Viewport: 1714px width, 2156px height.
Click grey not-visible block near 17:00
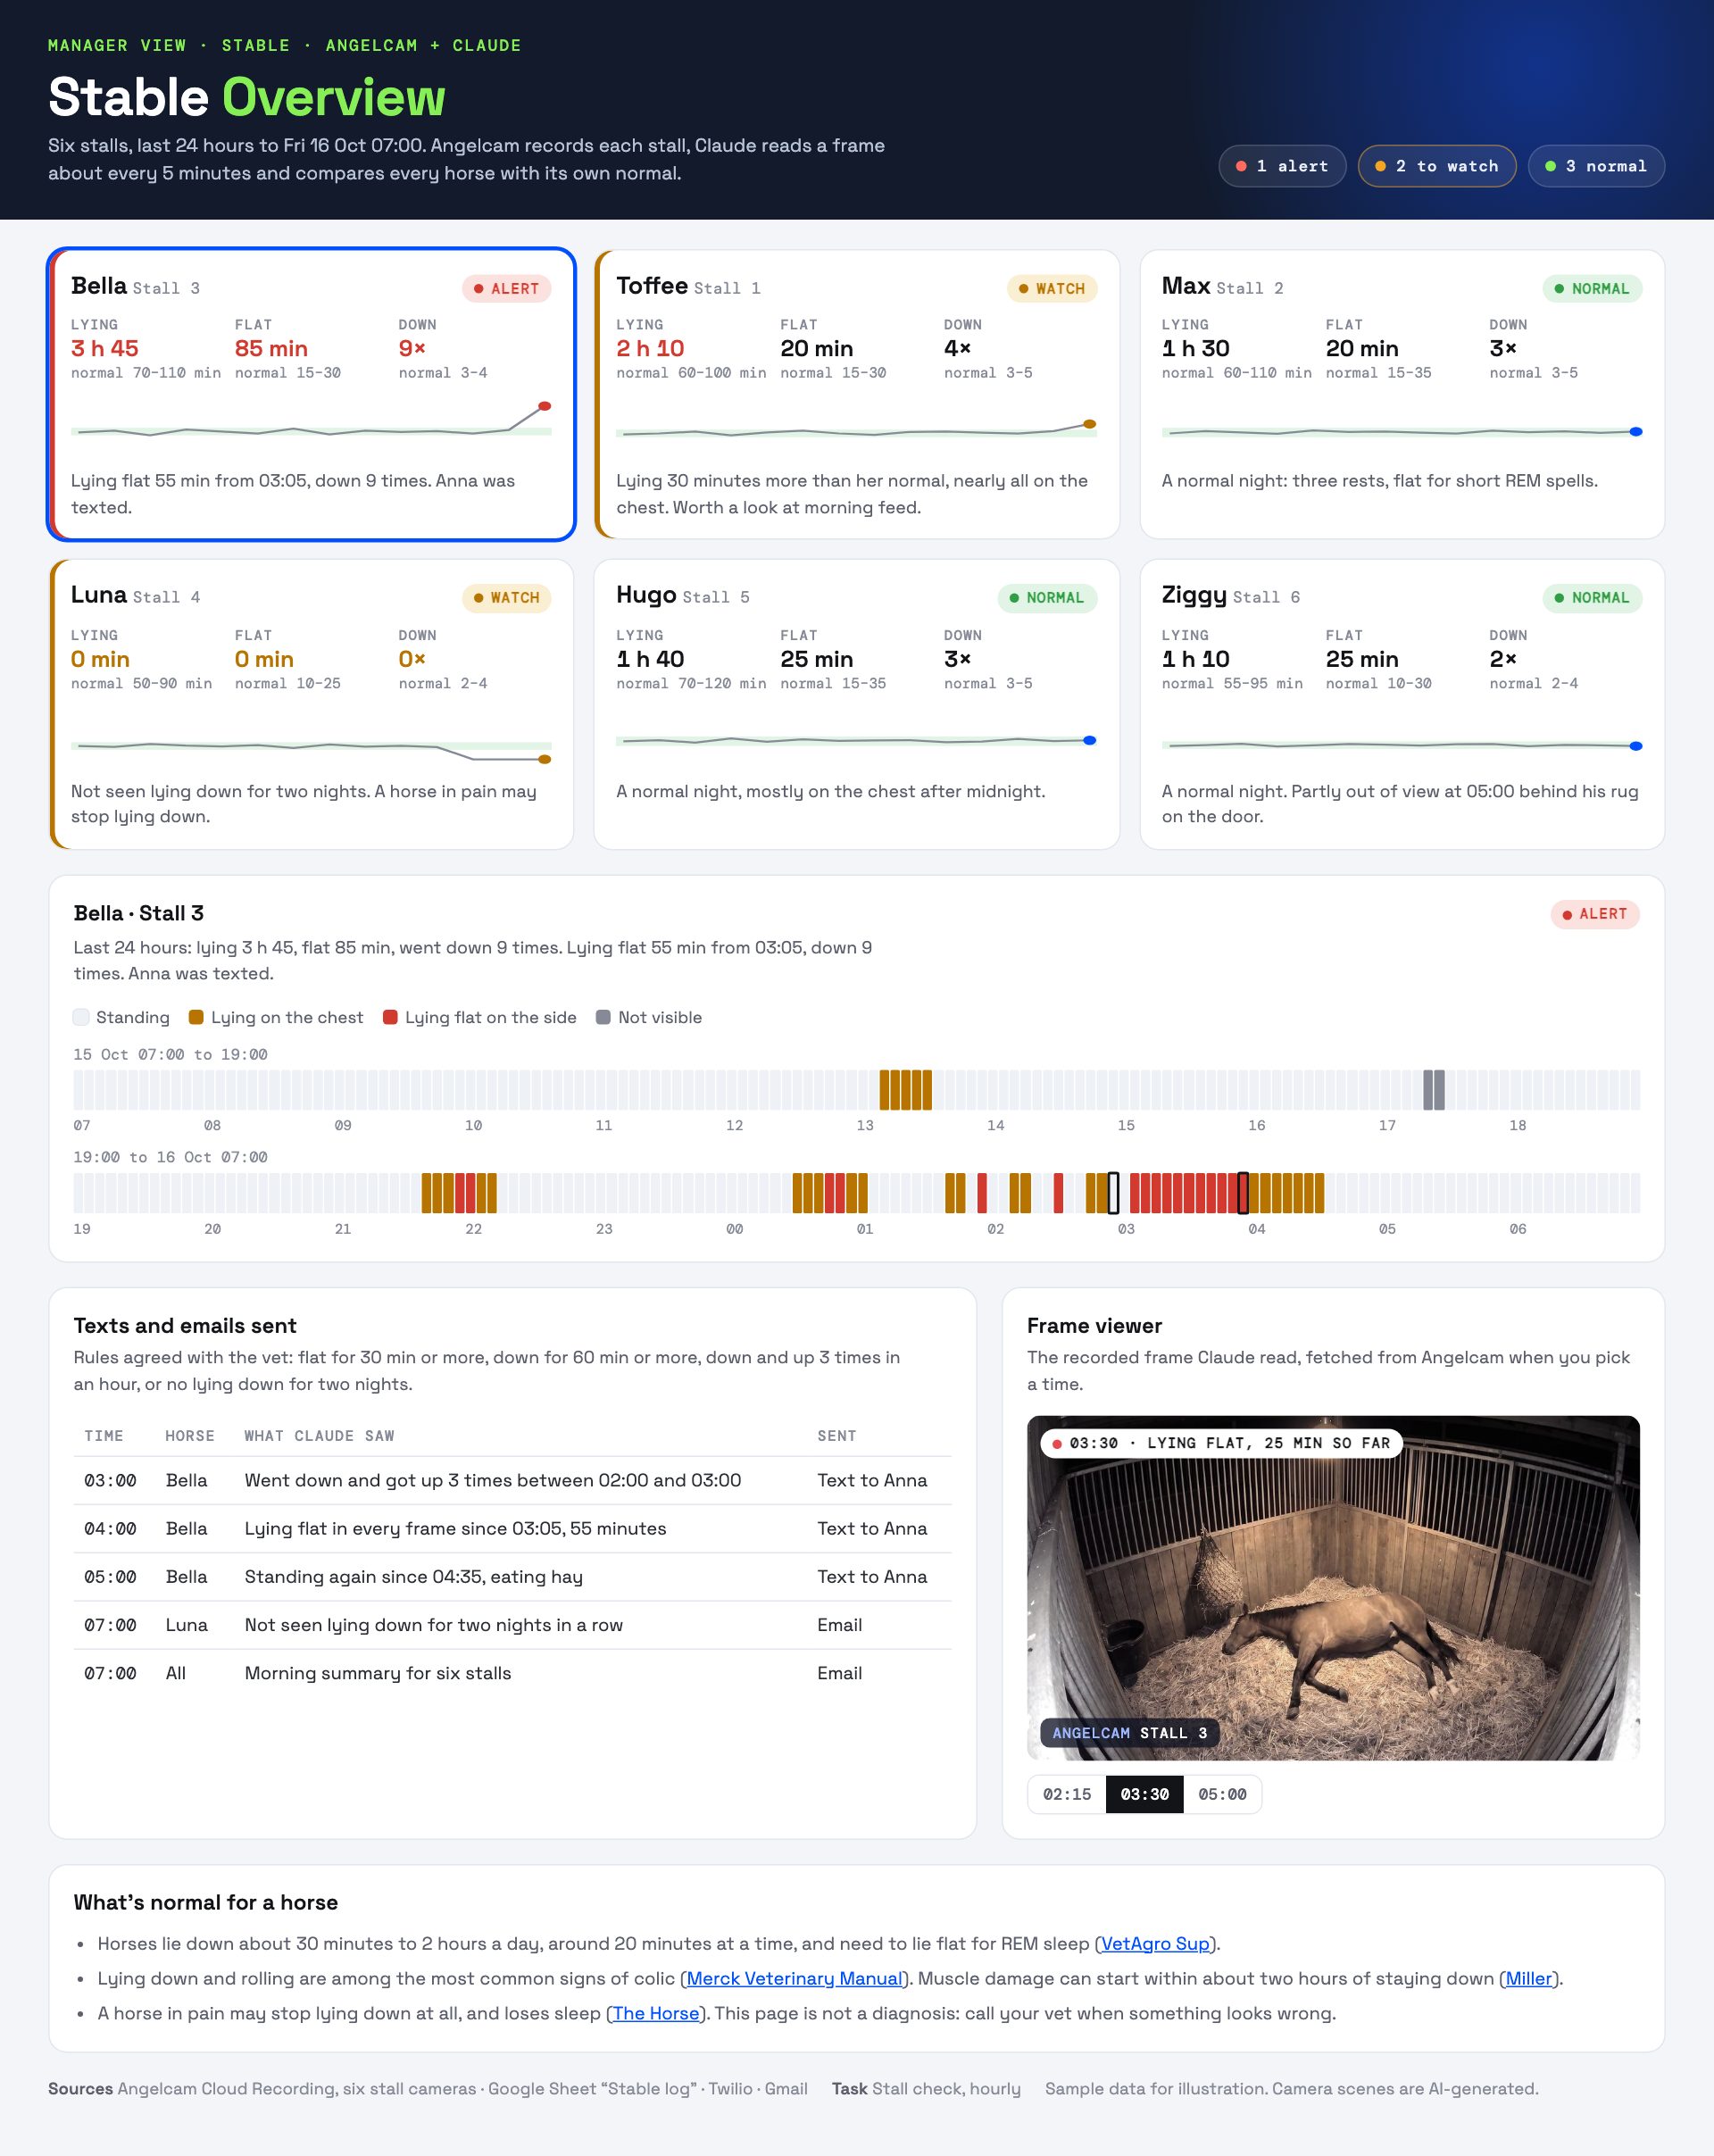(x=1434, y=1090)
